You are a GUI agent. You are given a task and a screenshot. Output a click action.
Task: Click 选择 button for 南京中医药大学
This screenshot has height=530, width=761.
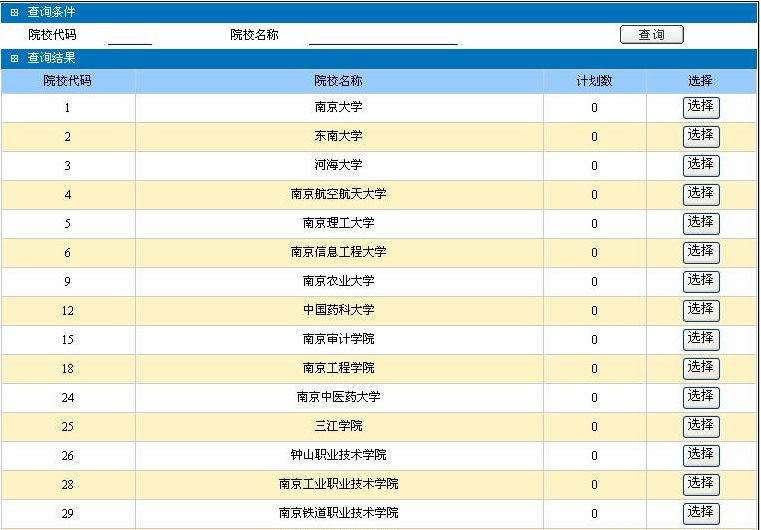(x=701, y=398)
